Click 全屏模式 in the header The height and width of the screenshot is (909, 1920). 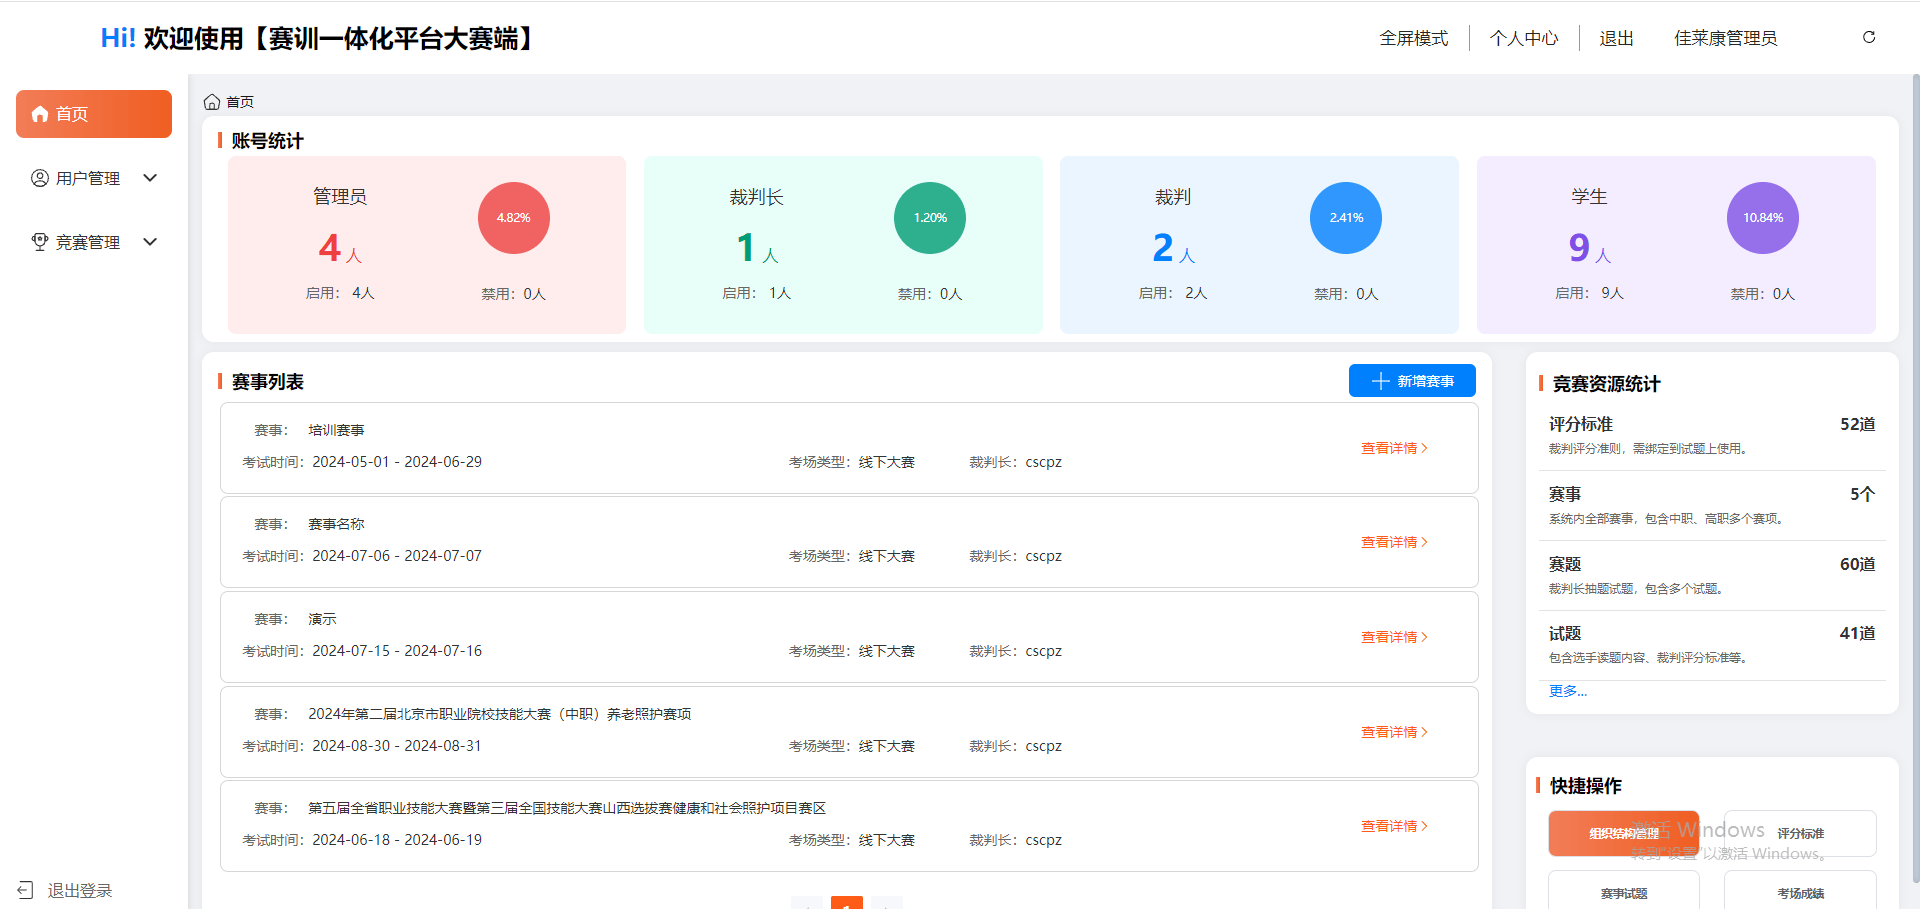coord(1414,38)
